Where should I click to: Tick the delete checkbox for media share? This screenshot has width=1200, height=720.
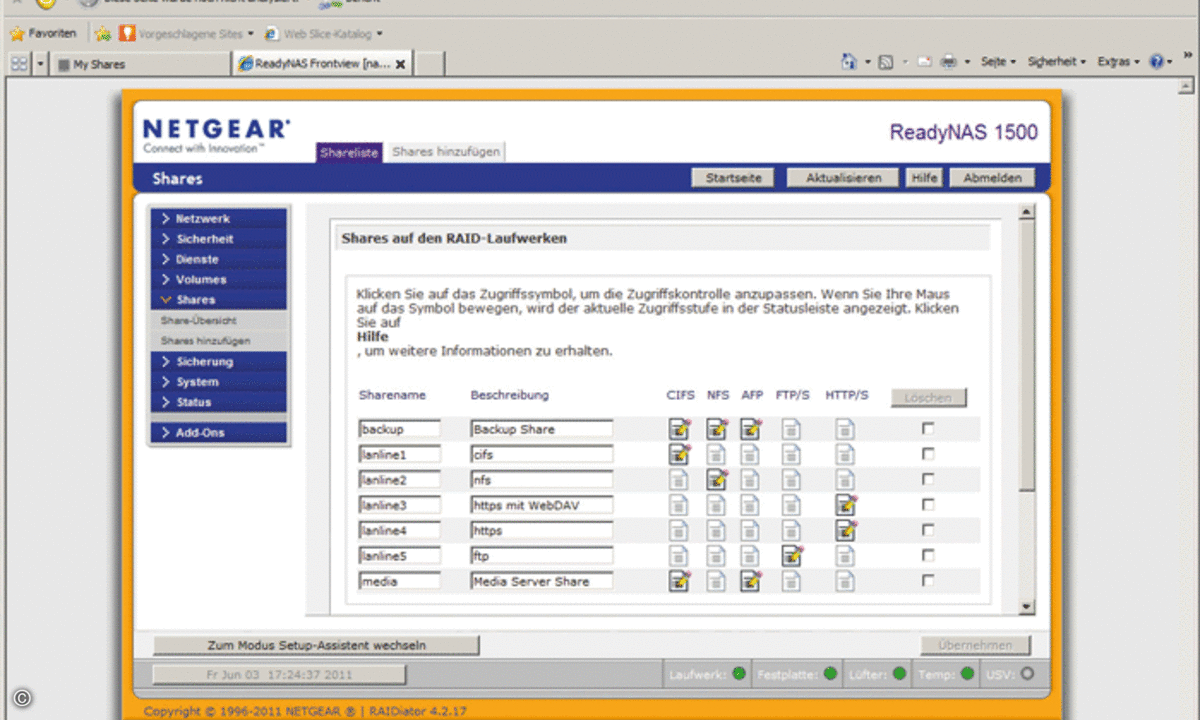click(x=928, y=581)
